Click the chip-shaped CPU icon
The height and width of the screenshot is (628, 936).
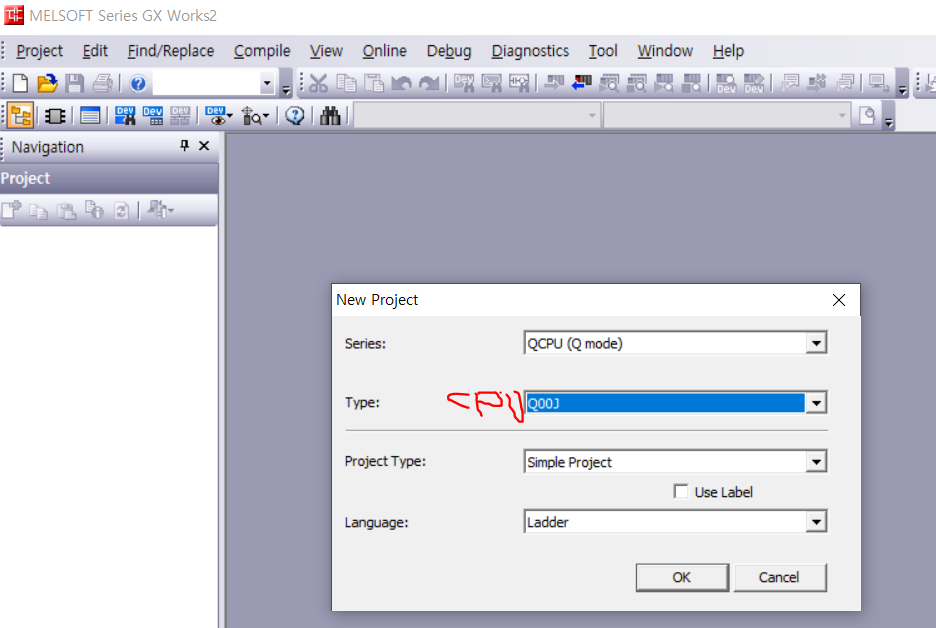(56, 116)
